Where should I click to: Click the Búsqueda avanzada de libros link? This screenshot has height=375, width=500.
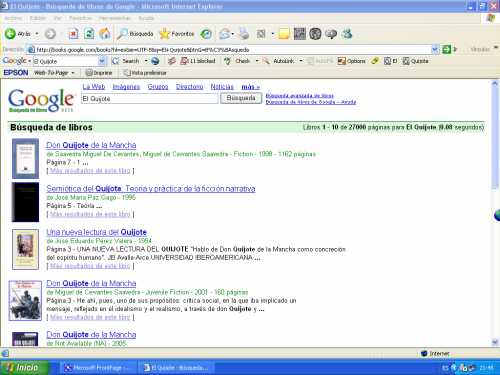tap(299, 96)
